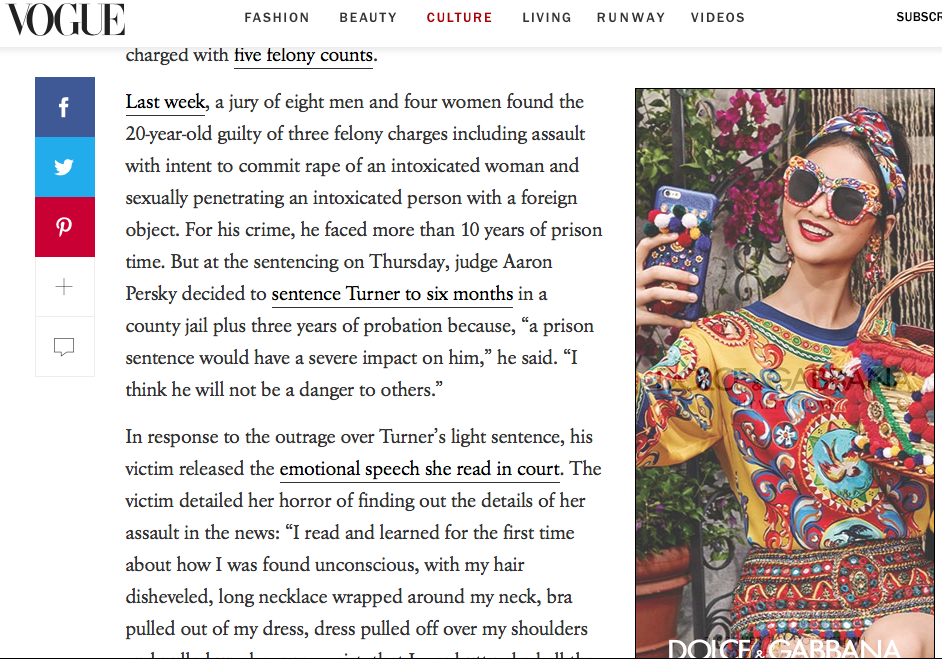Go to the Videos section
The width and height of the screenshot is (942, 659).
click(x=718, y=17)
